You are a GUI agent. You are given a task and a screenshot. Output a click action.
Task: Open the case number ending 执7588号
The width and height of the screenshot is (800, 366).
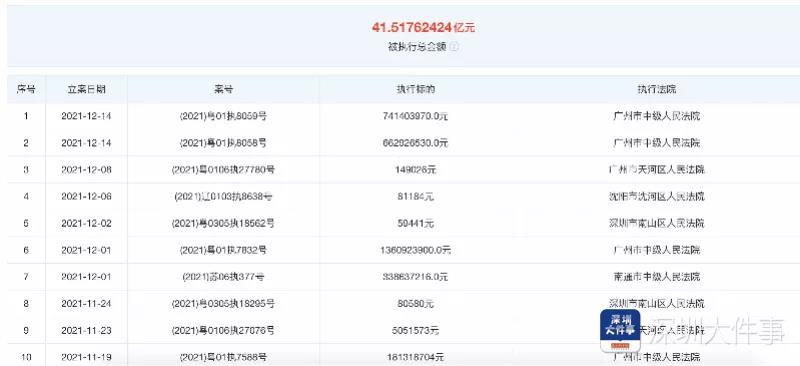(223, 357)
